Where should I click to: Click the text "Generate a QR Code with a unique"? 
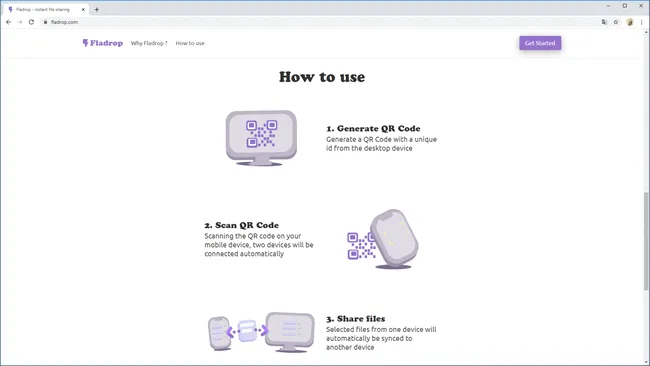381,139
